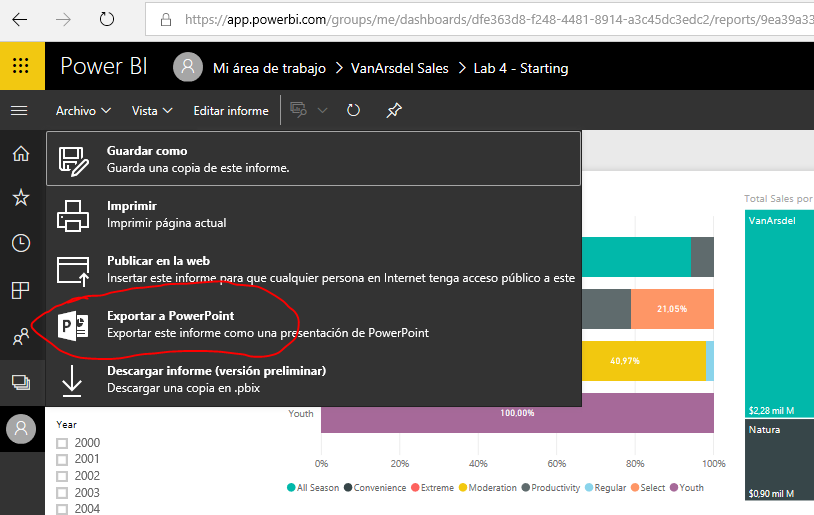Select Descargar informe (versión preliminar)

(314, 380)
